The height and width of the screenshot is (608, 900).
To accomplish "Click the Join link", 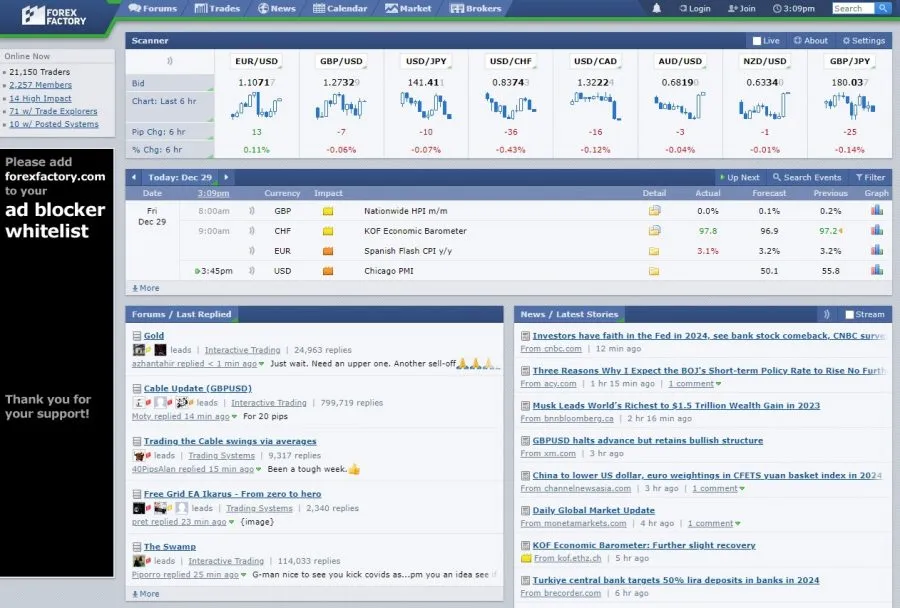I will pyautogui.click(x=742, y=9).
